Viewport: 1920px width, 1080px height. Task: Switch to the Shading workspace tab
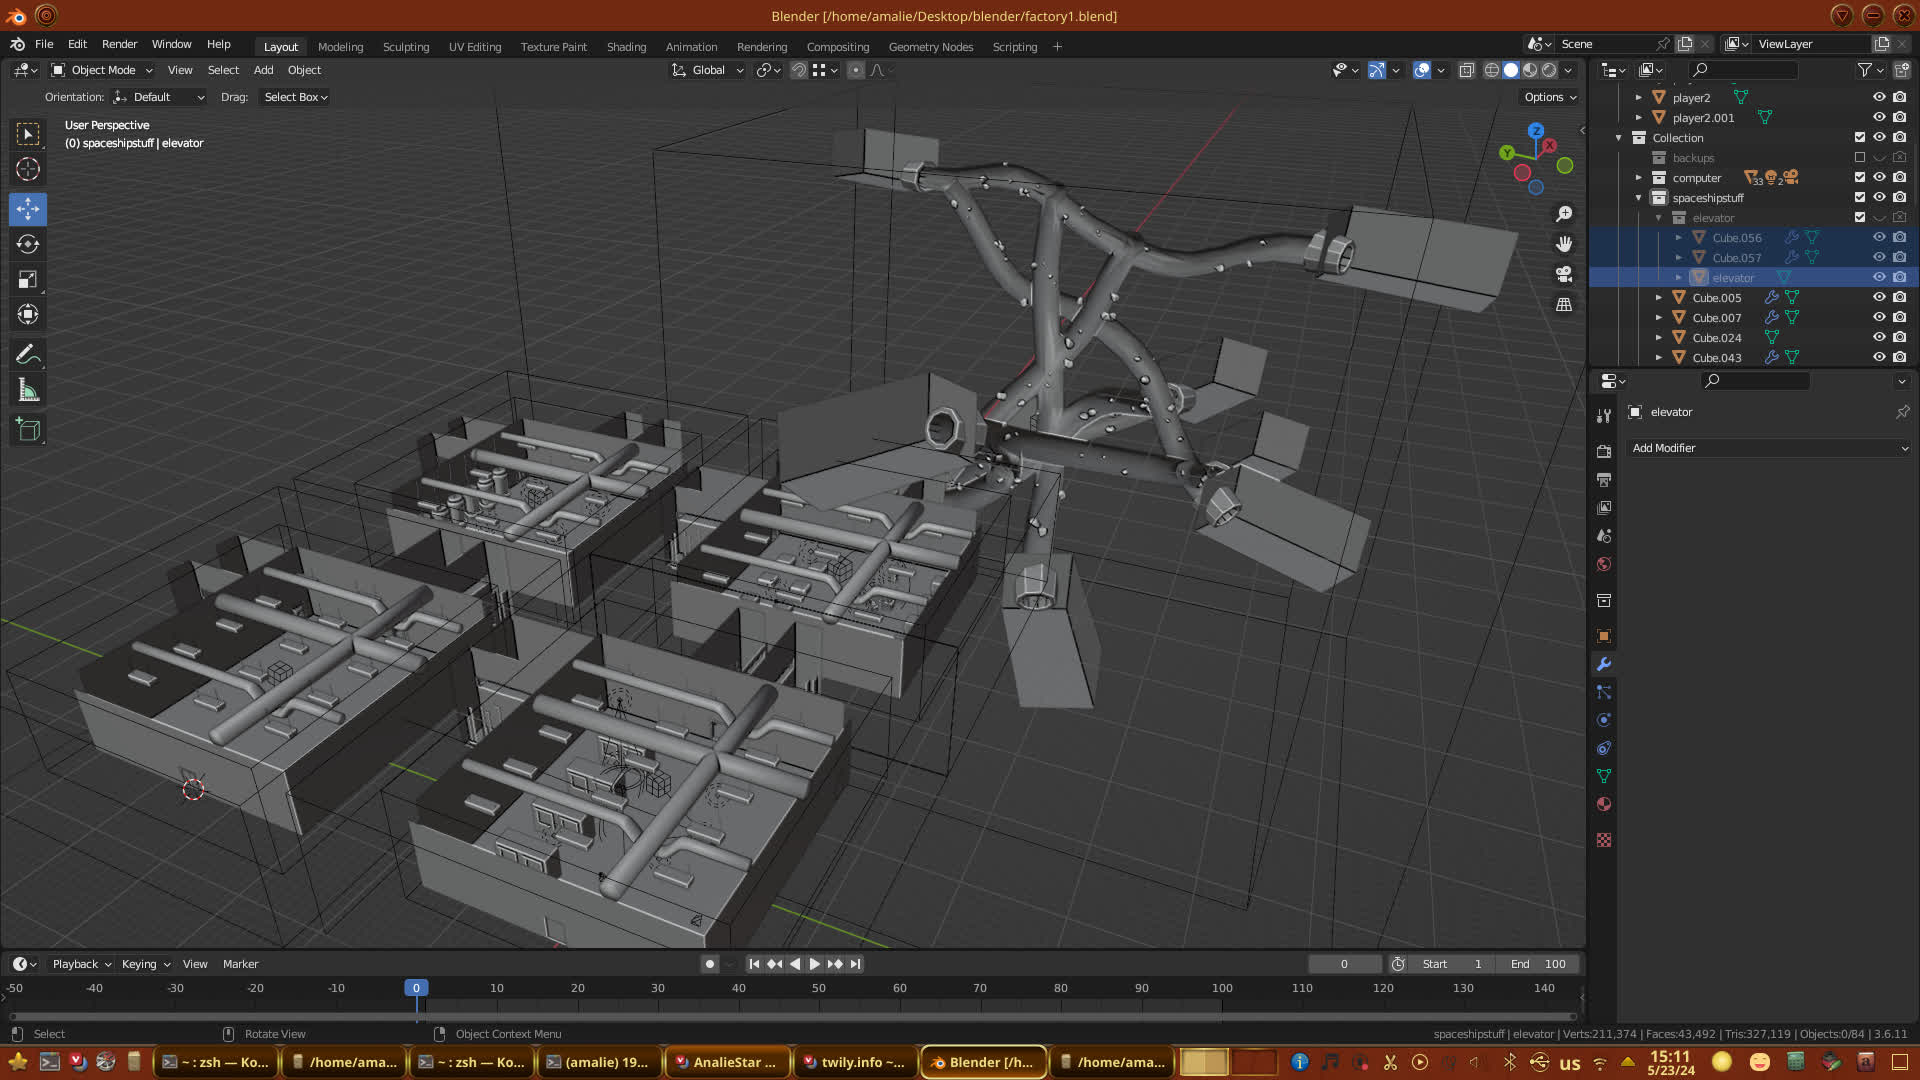pos(626,47)
